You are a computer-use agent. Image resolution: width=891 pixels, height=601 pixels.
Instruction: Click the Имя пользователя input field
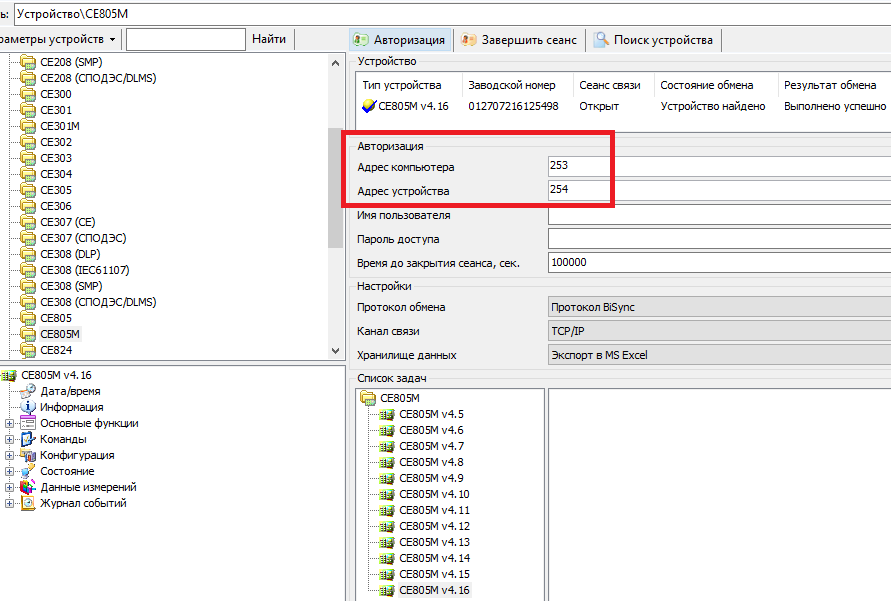718,215
